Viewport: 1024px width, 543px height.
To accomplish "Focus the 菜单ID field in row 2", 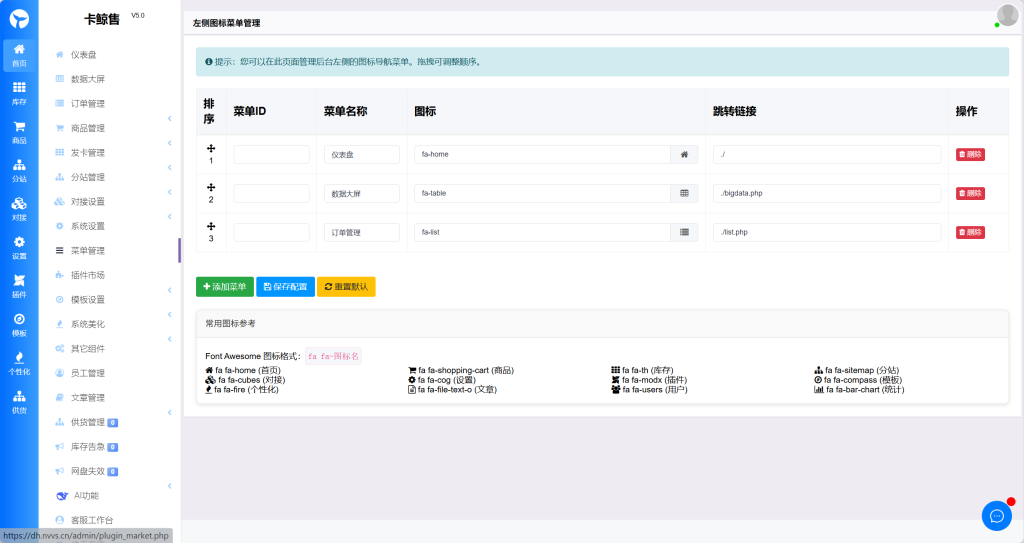I will (272, 193).
